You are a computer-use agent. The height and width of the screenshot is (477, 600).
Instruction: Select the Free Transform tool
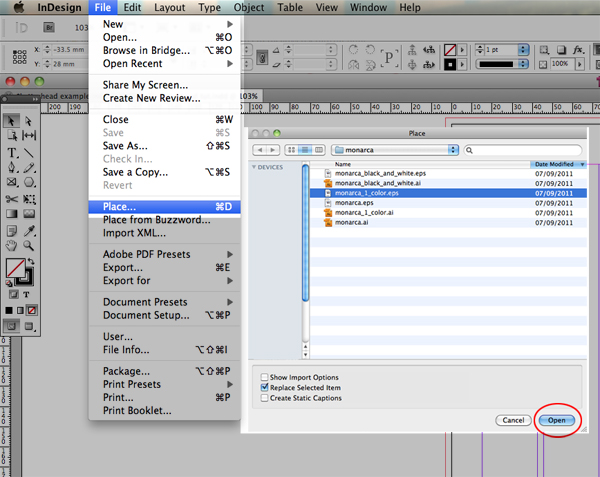point(29,199)
